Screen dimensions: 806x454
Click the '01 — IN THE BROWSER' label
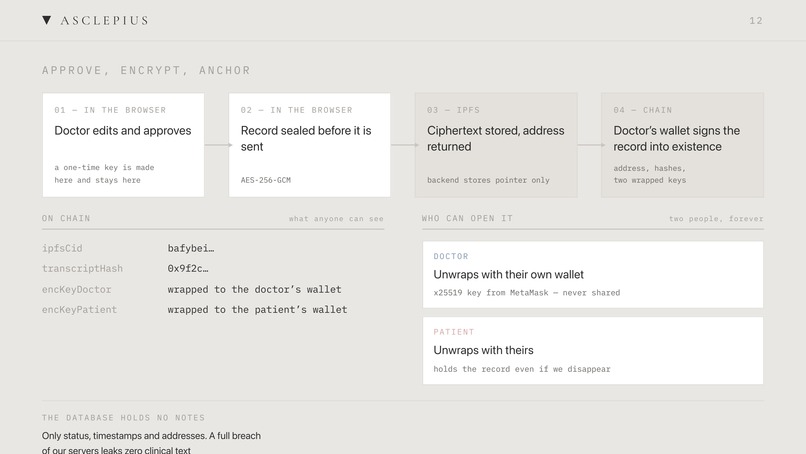click(110, 110)
